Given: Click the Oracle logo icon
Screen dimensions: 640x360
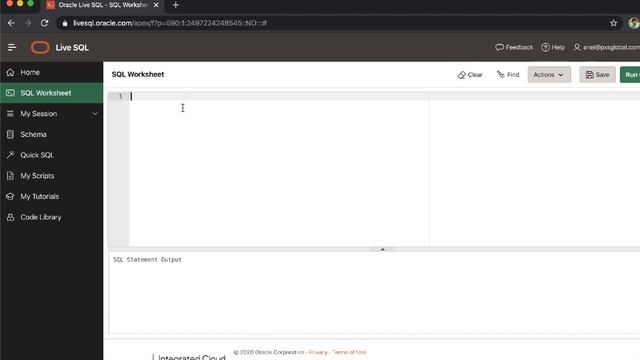Looking at the screenshot, I should (x=40, y=48).
